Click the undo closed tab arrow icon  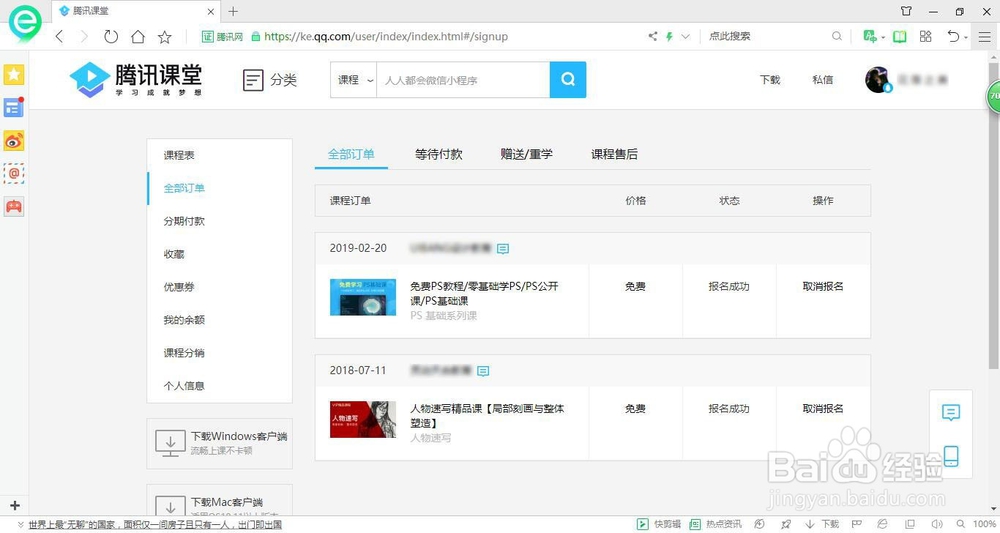(953, 36)
